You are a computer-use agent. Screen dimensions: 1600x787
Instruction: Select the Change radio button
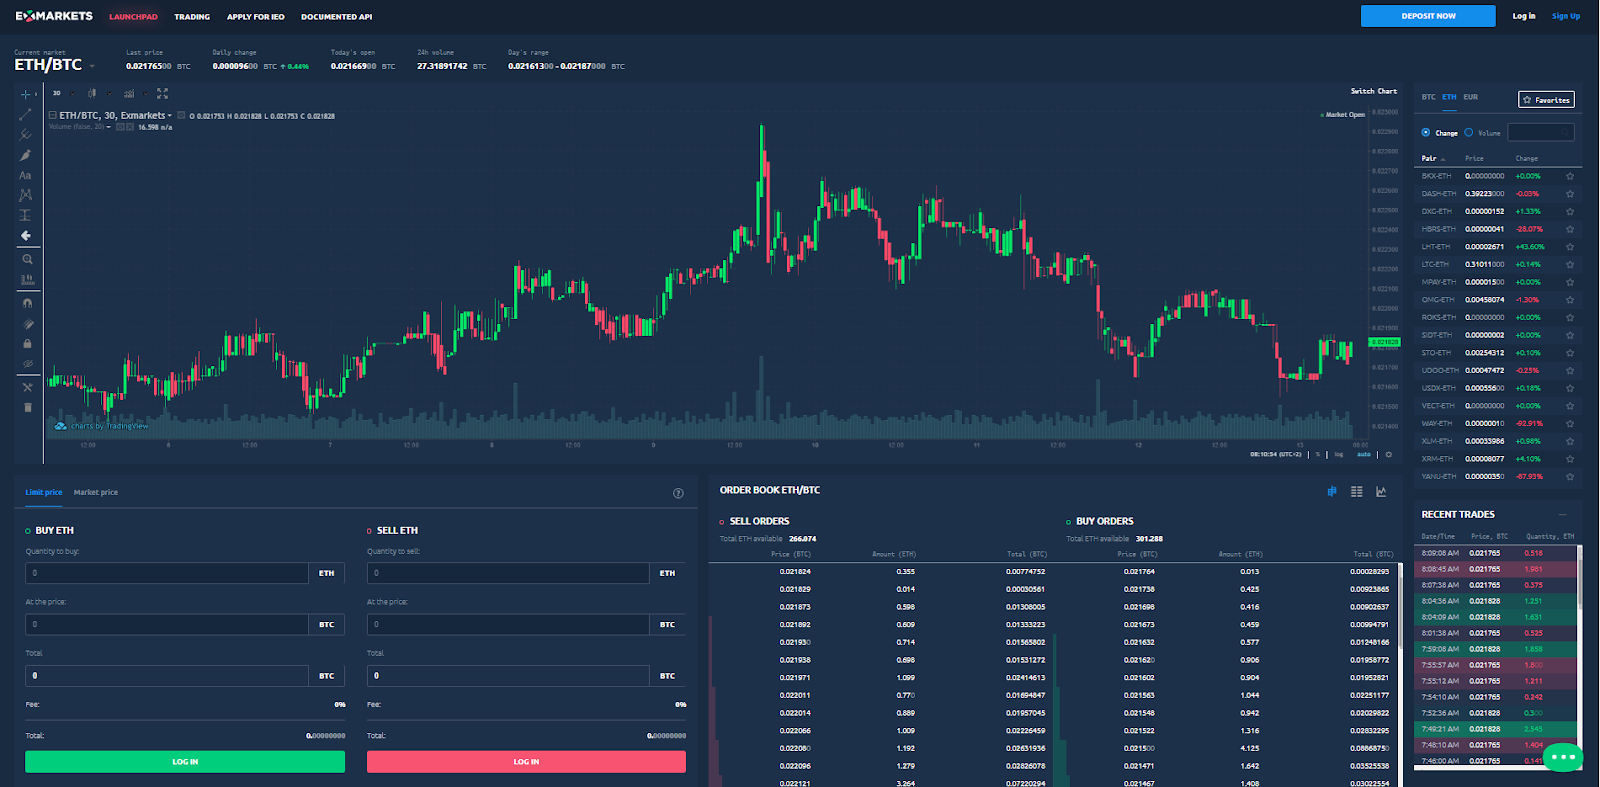[1426, 133]
